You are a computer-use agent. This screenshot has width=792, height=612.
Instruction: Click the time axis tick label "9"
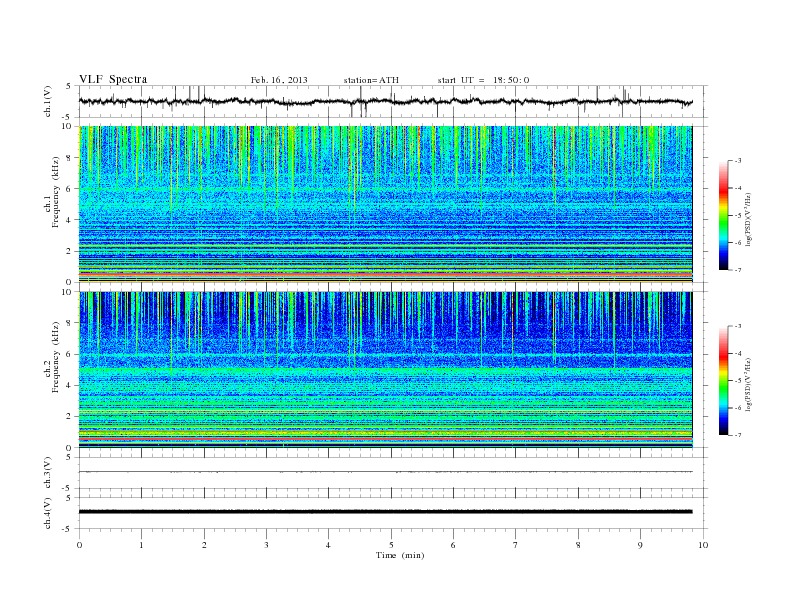(640, 545)
